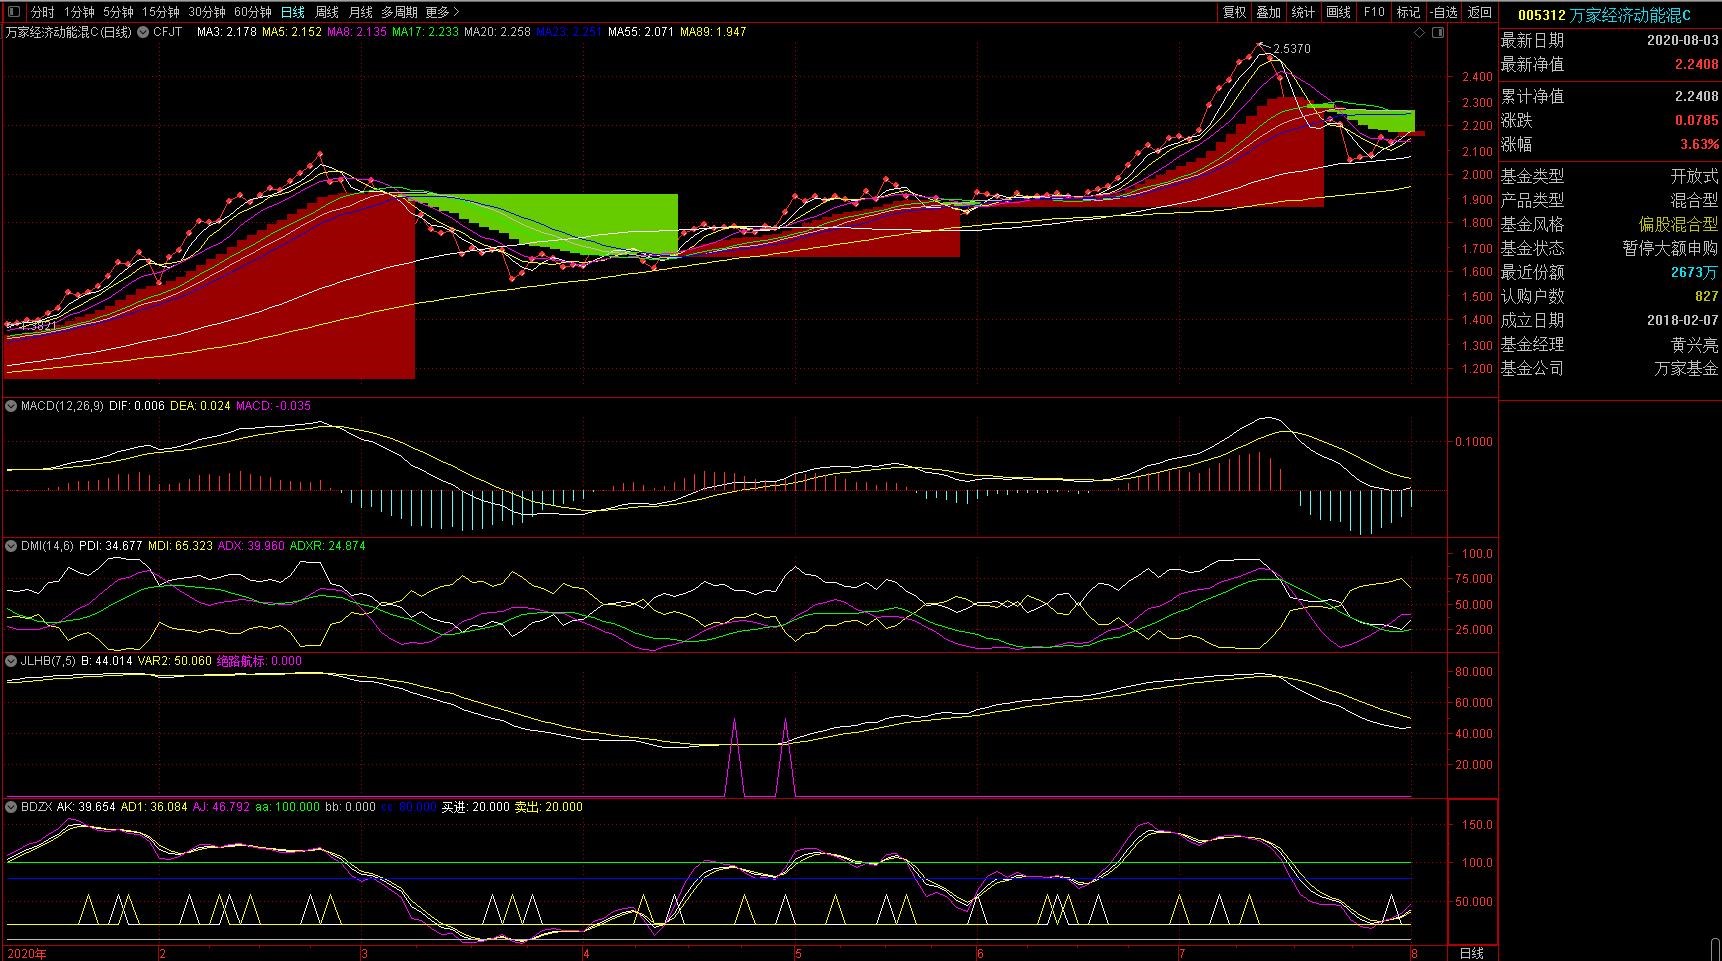Open the main chart indicator dropdown arrow
The width and height of the screenshot is (1722, 961).
coord(143,32)
